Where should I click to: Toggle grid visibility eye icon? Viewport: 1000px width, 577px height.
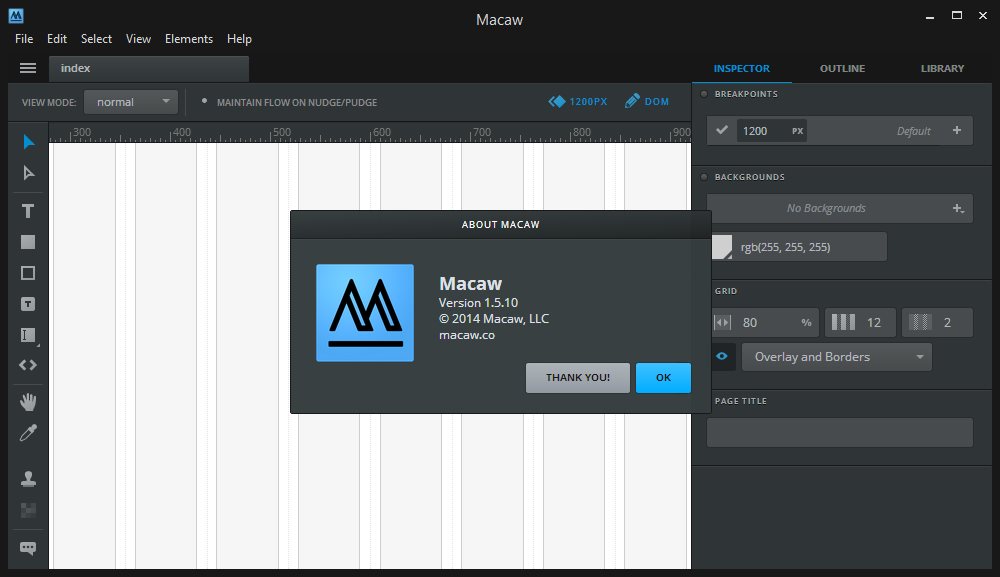721,356
